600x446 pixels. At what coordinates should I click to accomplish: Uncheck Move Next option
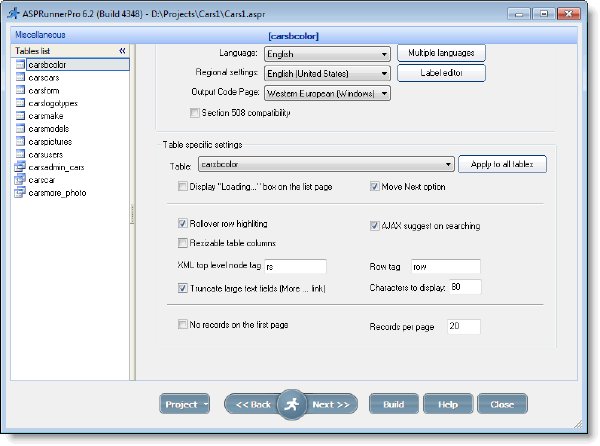click(x=374, y=186)
